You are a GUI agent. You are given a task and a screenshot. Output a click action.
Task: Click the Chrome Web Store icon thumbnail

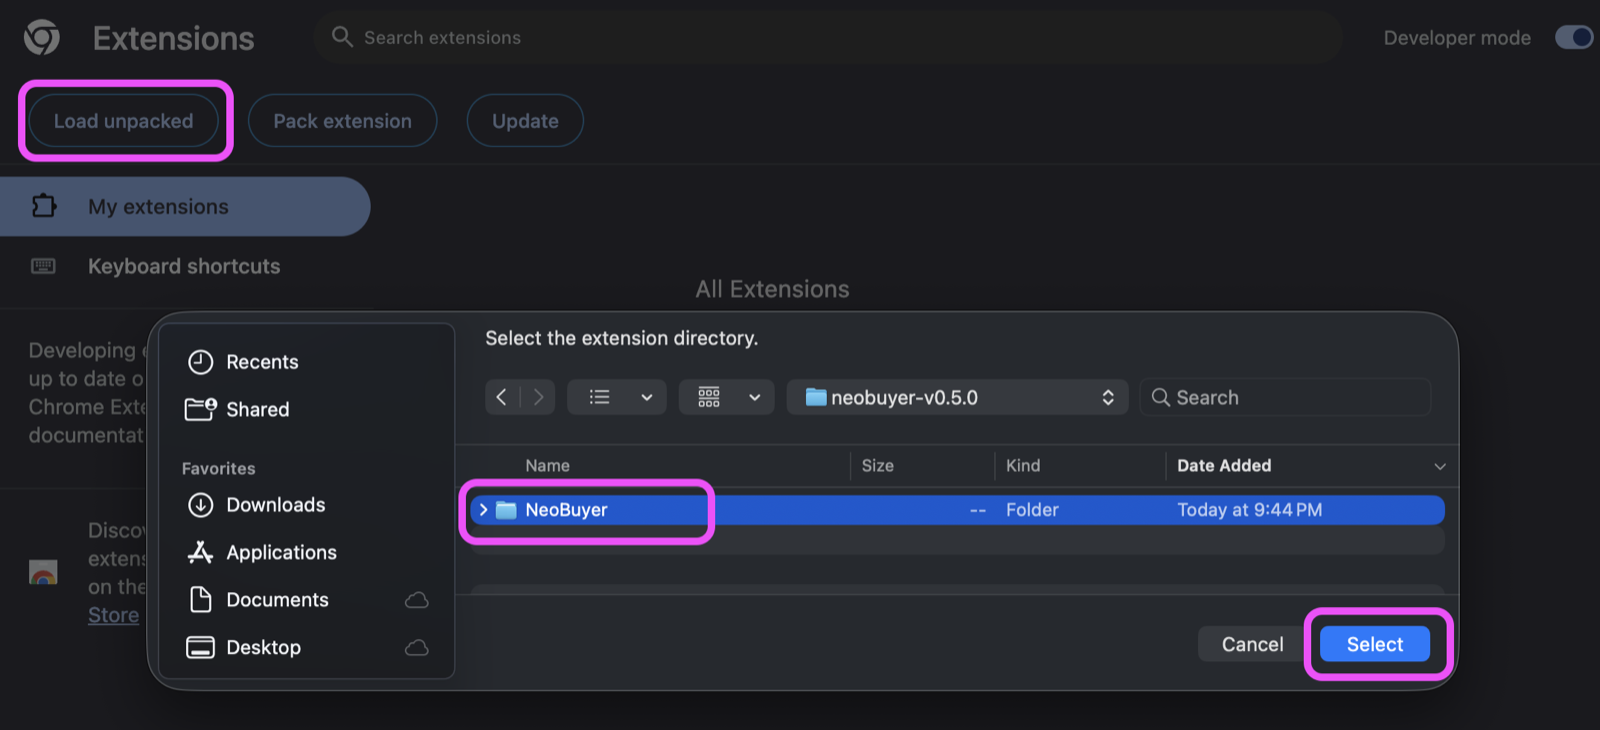click(43, 572)
